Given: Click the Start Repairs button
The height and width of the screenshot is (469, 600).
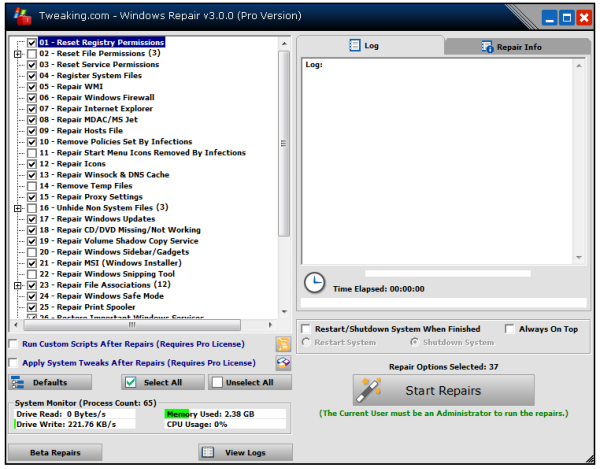Looking at the screenshot, I should [x=443, y=390].
